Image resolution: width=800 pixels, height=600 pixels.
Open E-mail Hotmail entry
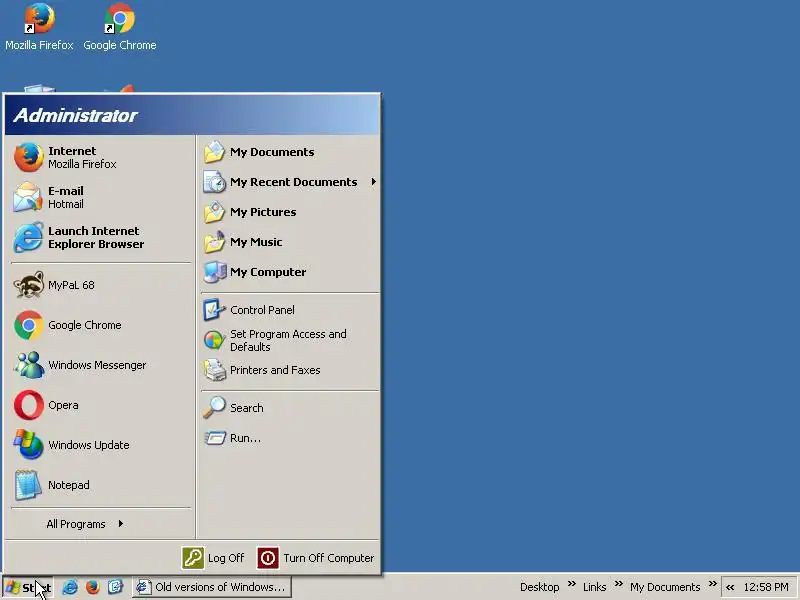point(101,197)
